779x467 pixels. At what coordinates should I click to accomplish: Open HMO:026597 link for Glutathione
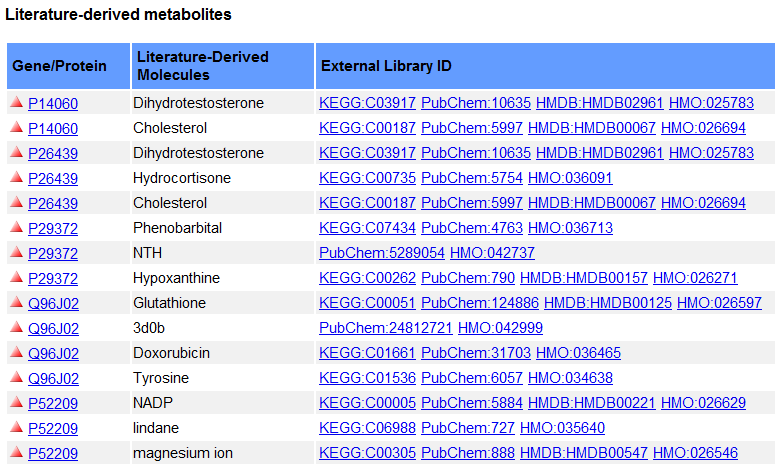pyautogui.click(x=719, y=303)
